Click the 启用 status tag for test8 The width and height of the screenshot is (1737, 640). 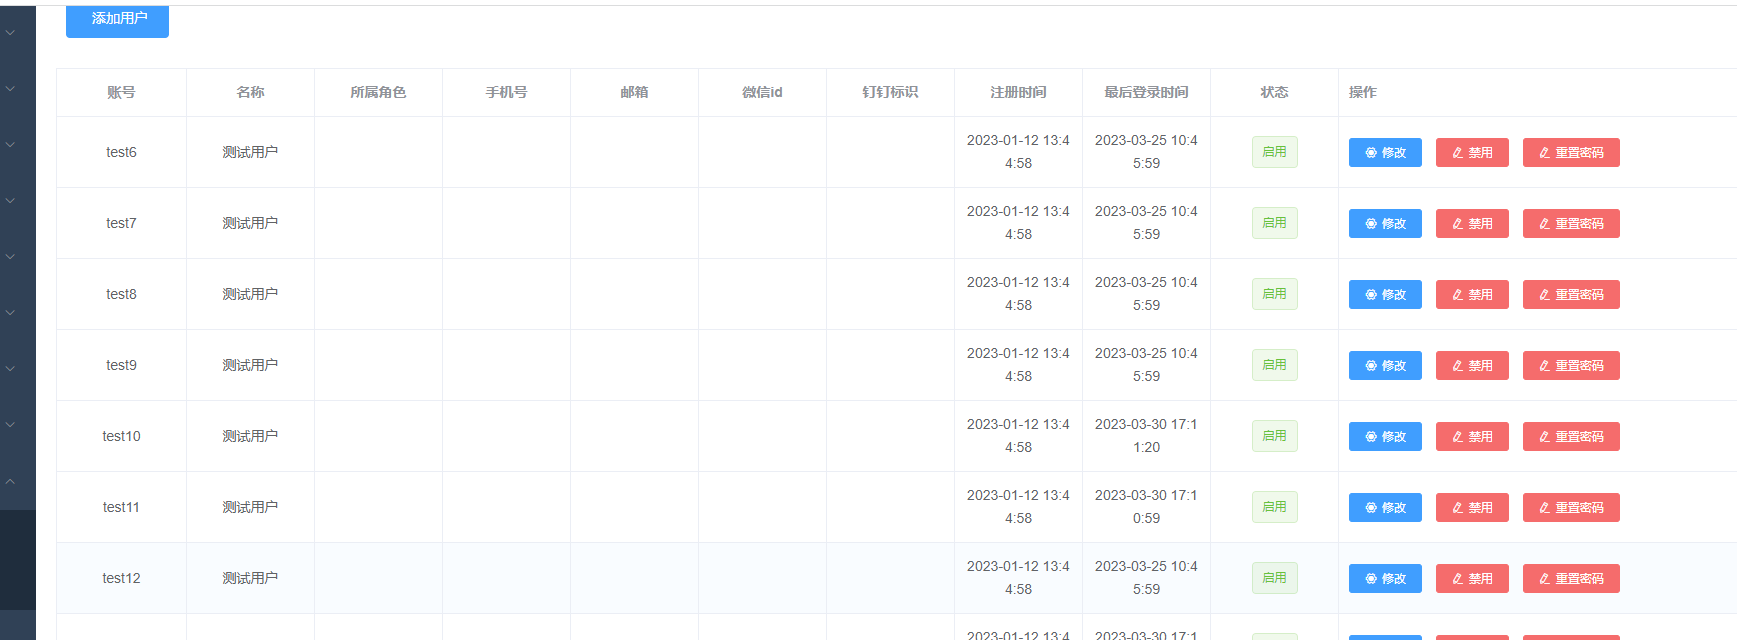1274,294
